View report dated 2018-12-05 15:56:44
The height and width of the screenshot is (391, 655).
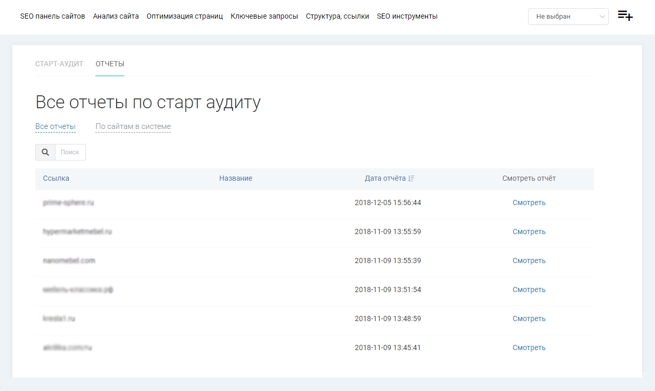tap(529, 203)
